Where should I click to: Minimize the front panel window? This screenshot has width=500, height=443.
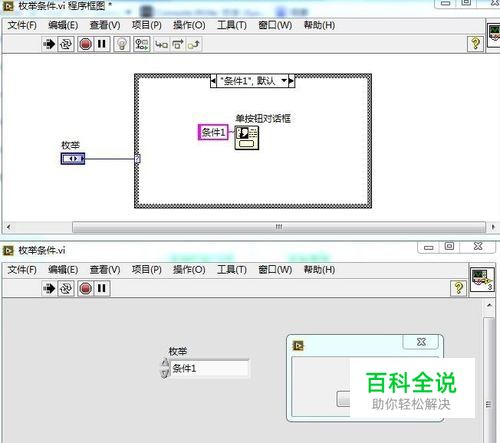click(x=429, y=247)
